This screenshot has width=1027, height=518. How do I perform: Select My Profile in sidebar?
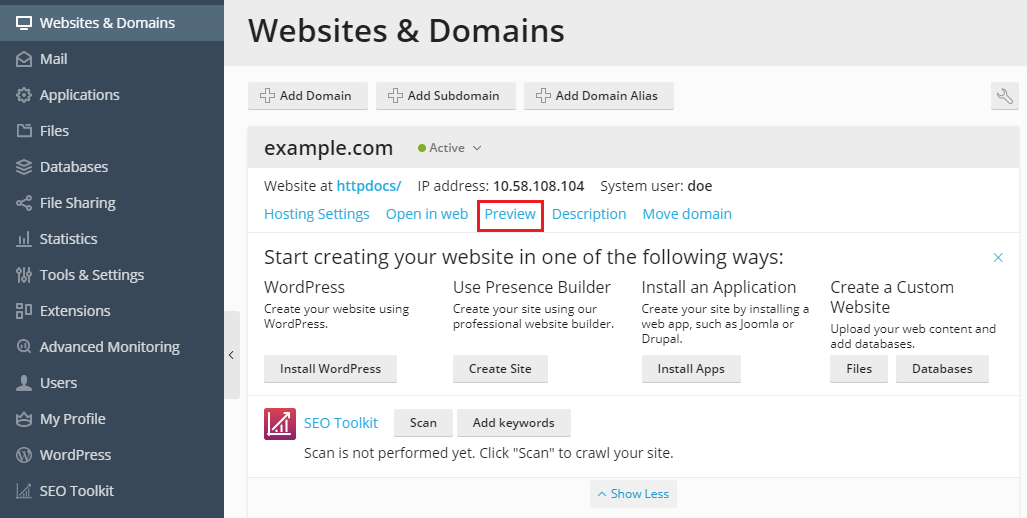112,419
